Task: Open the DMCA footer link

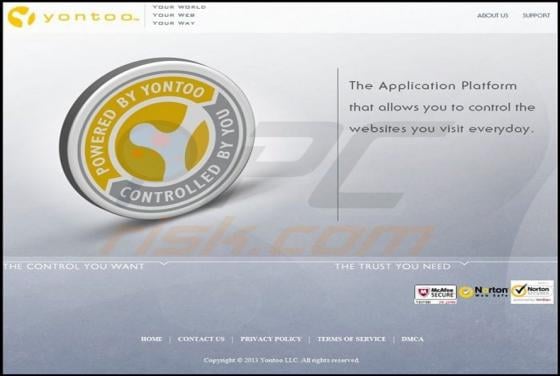Action: [412, 339]
